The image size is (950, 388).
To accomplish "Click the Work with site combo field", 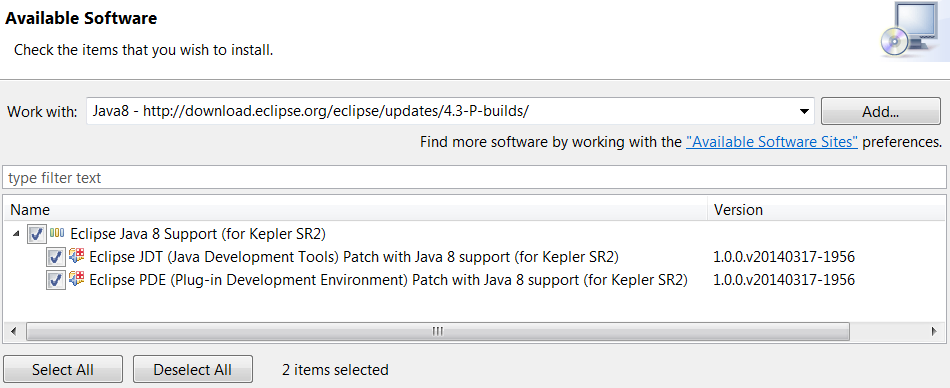I will 450,112.
